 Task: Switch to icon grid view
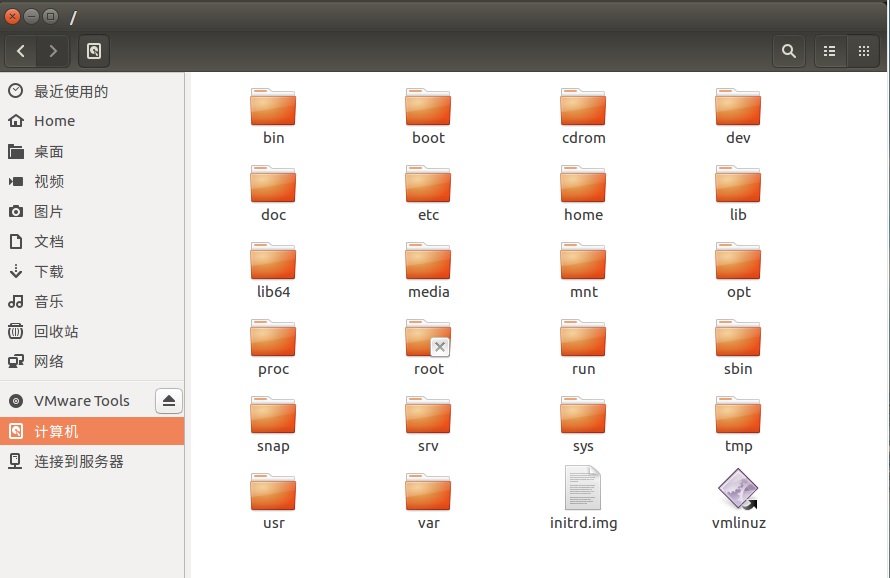(x=864, y=51)
